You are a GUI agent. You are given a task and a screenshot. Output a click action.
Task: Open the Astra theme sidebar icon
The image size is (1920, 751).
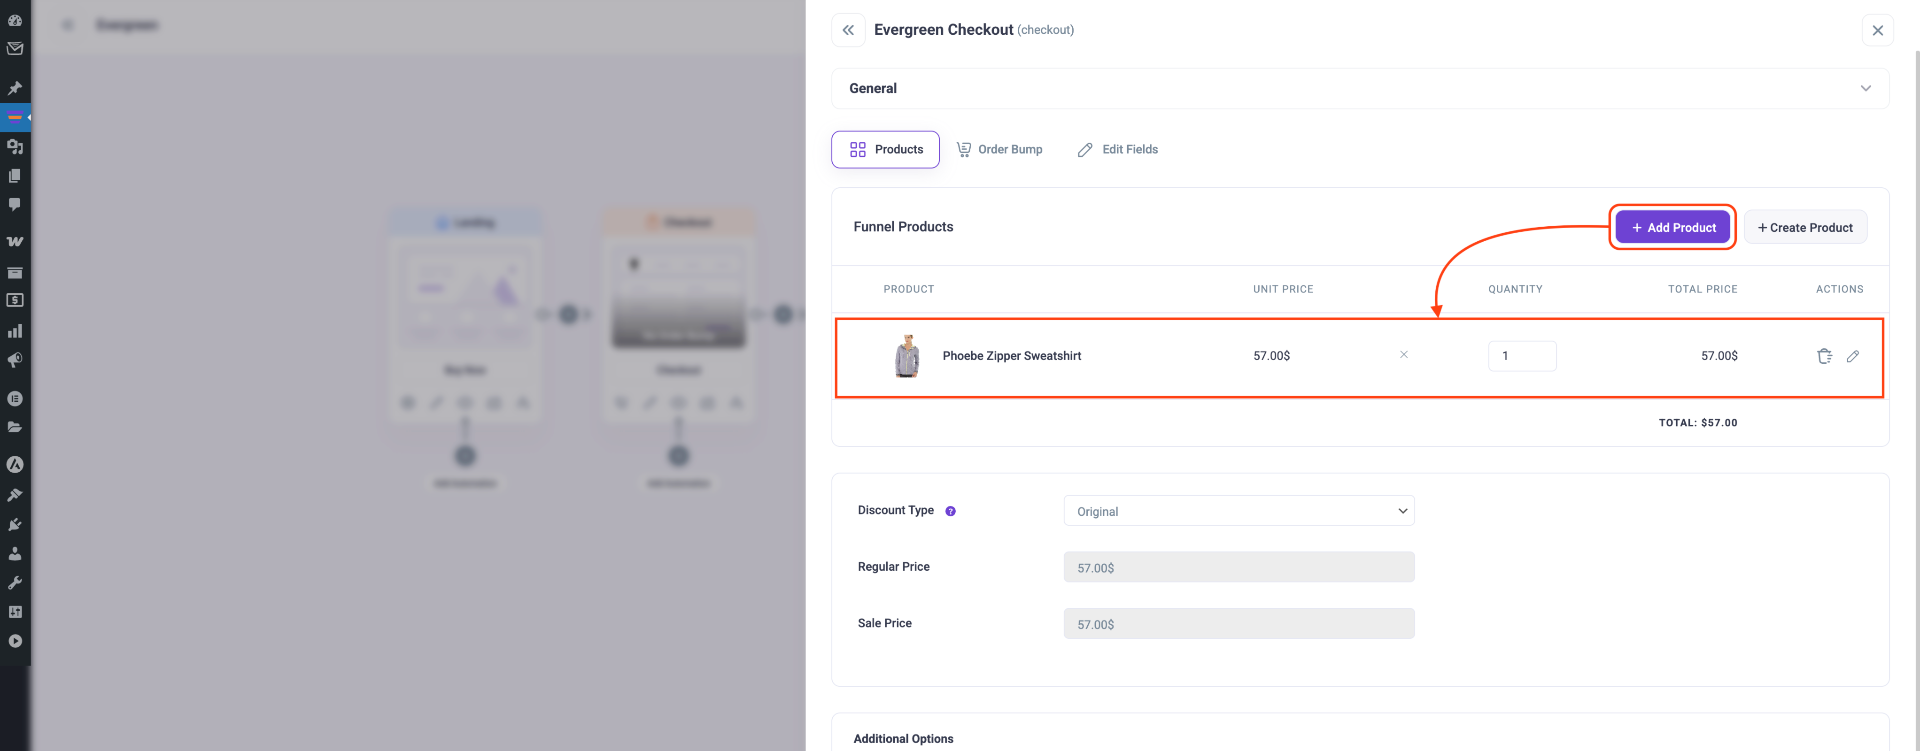pos(15,464)
